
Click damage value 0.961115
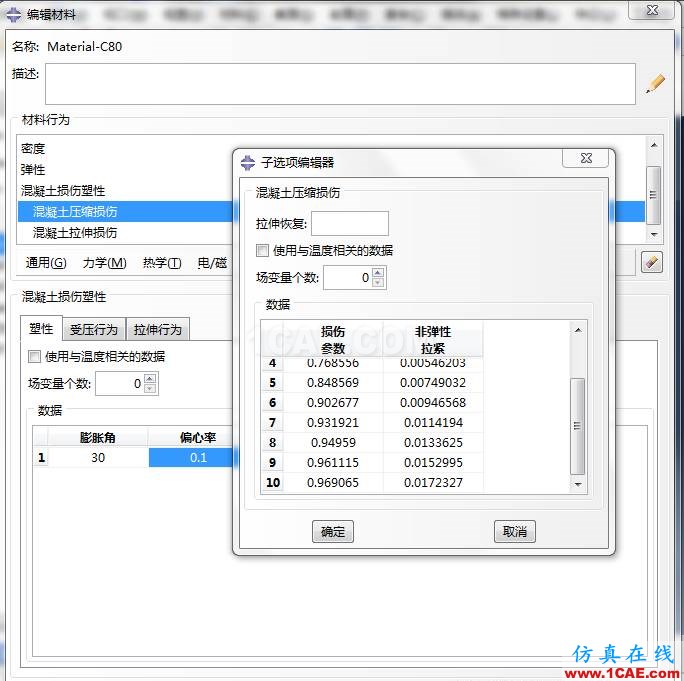click(333, 463)
